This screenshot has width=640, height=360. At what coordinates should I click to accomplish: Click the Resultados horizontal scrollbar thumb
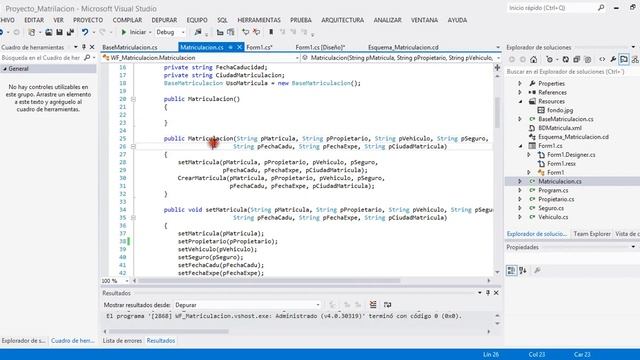coord(168,331)
